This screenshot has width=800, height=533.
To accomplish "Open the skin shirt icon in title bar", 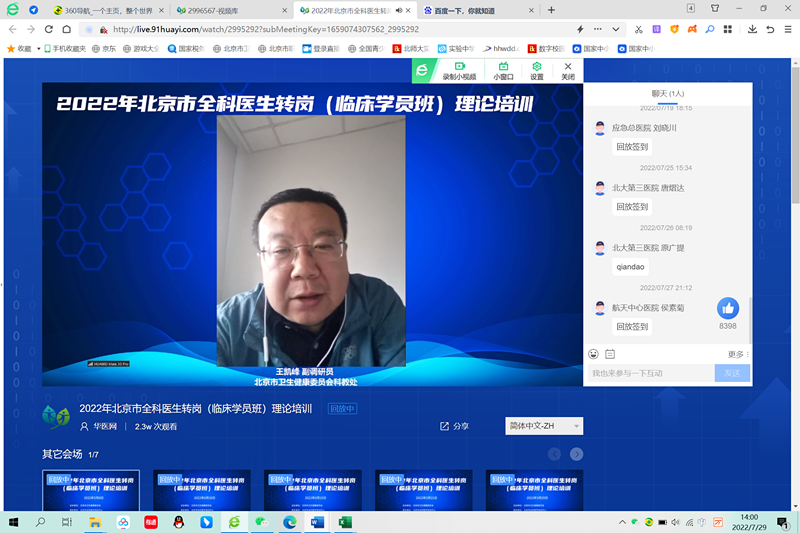I will coord(715,8).
